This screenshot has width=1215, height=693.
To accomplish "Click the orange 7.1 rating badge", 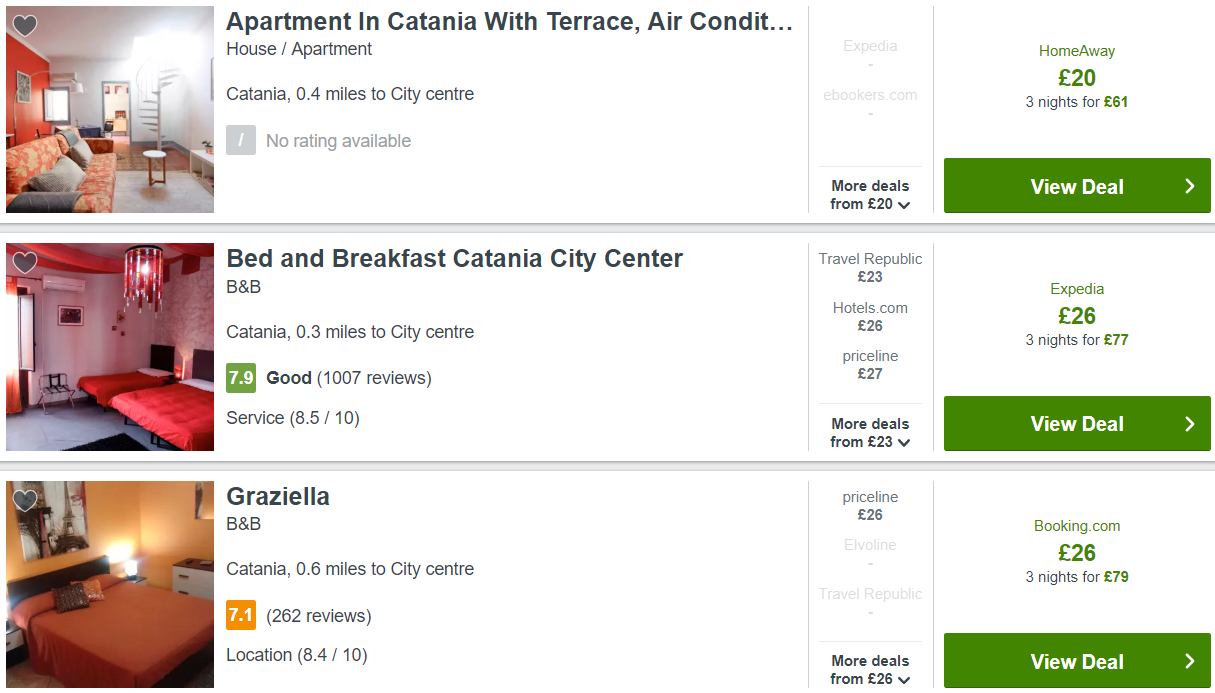I will (241, 615).
